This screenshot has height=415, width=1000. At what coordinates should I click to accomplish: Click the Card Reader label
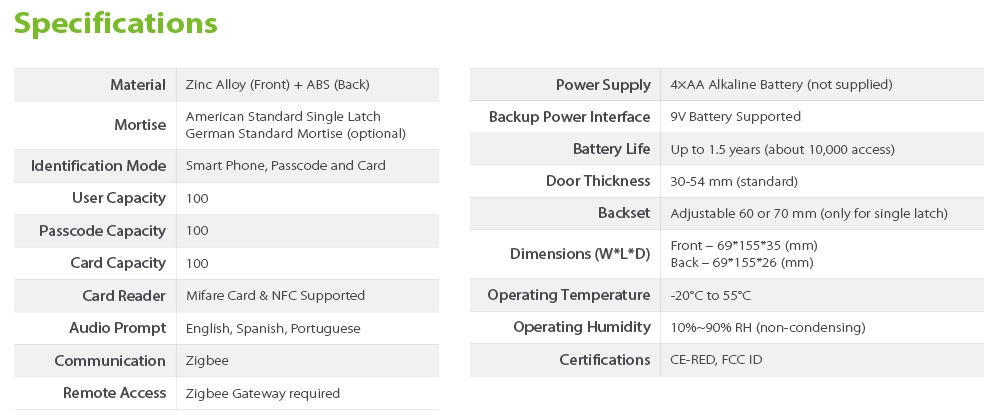[124, 296]
